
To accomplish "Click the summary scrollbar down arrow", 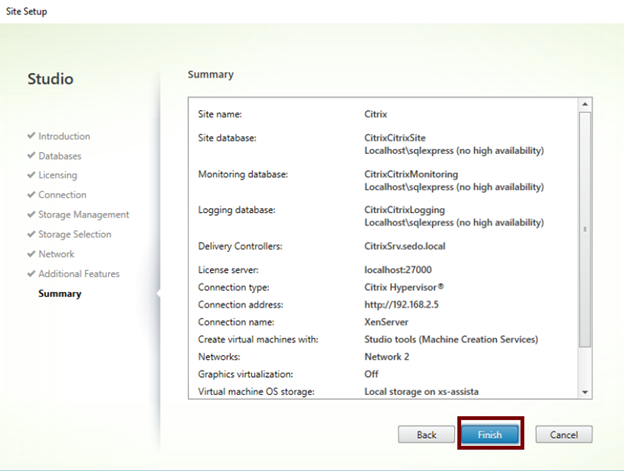I will click(x=585, y=392).
